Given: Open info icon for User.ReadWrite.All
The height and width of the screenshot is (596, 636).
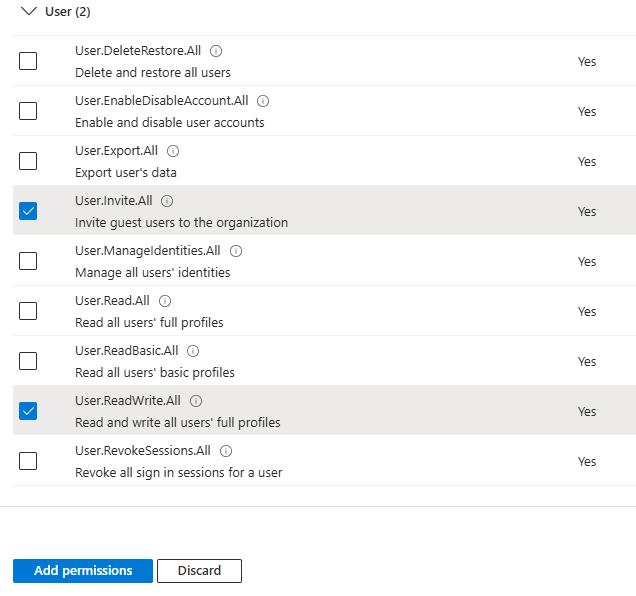Looking at the screenshot, I should pos(196,401).
